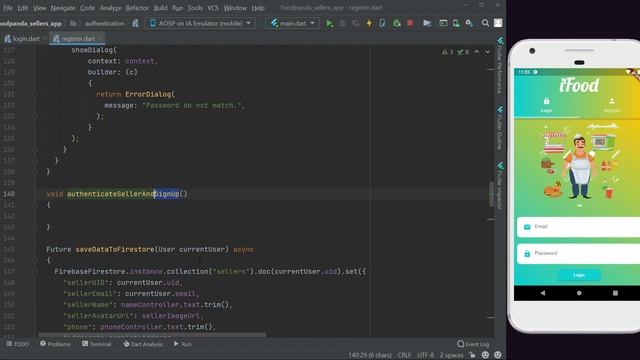Open the AVD Manager icon
Screen dimensions: 640x360
tap(456, 23)
